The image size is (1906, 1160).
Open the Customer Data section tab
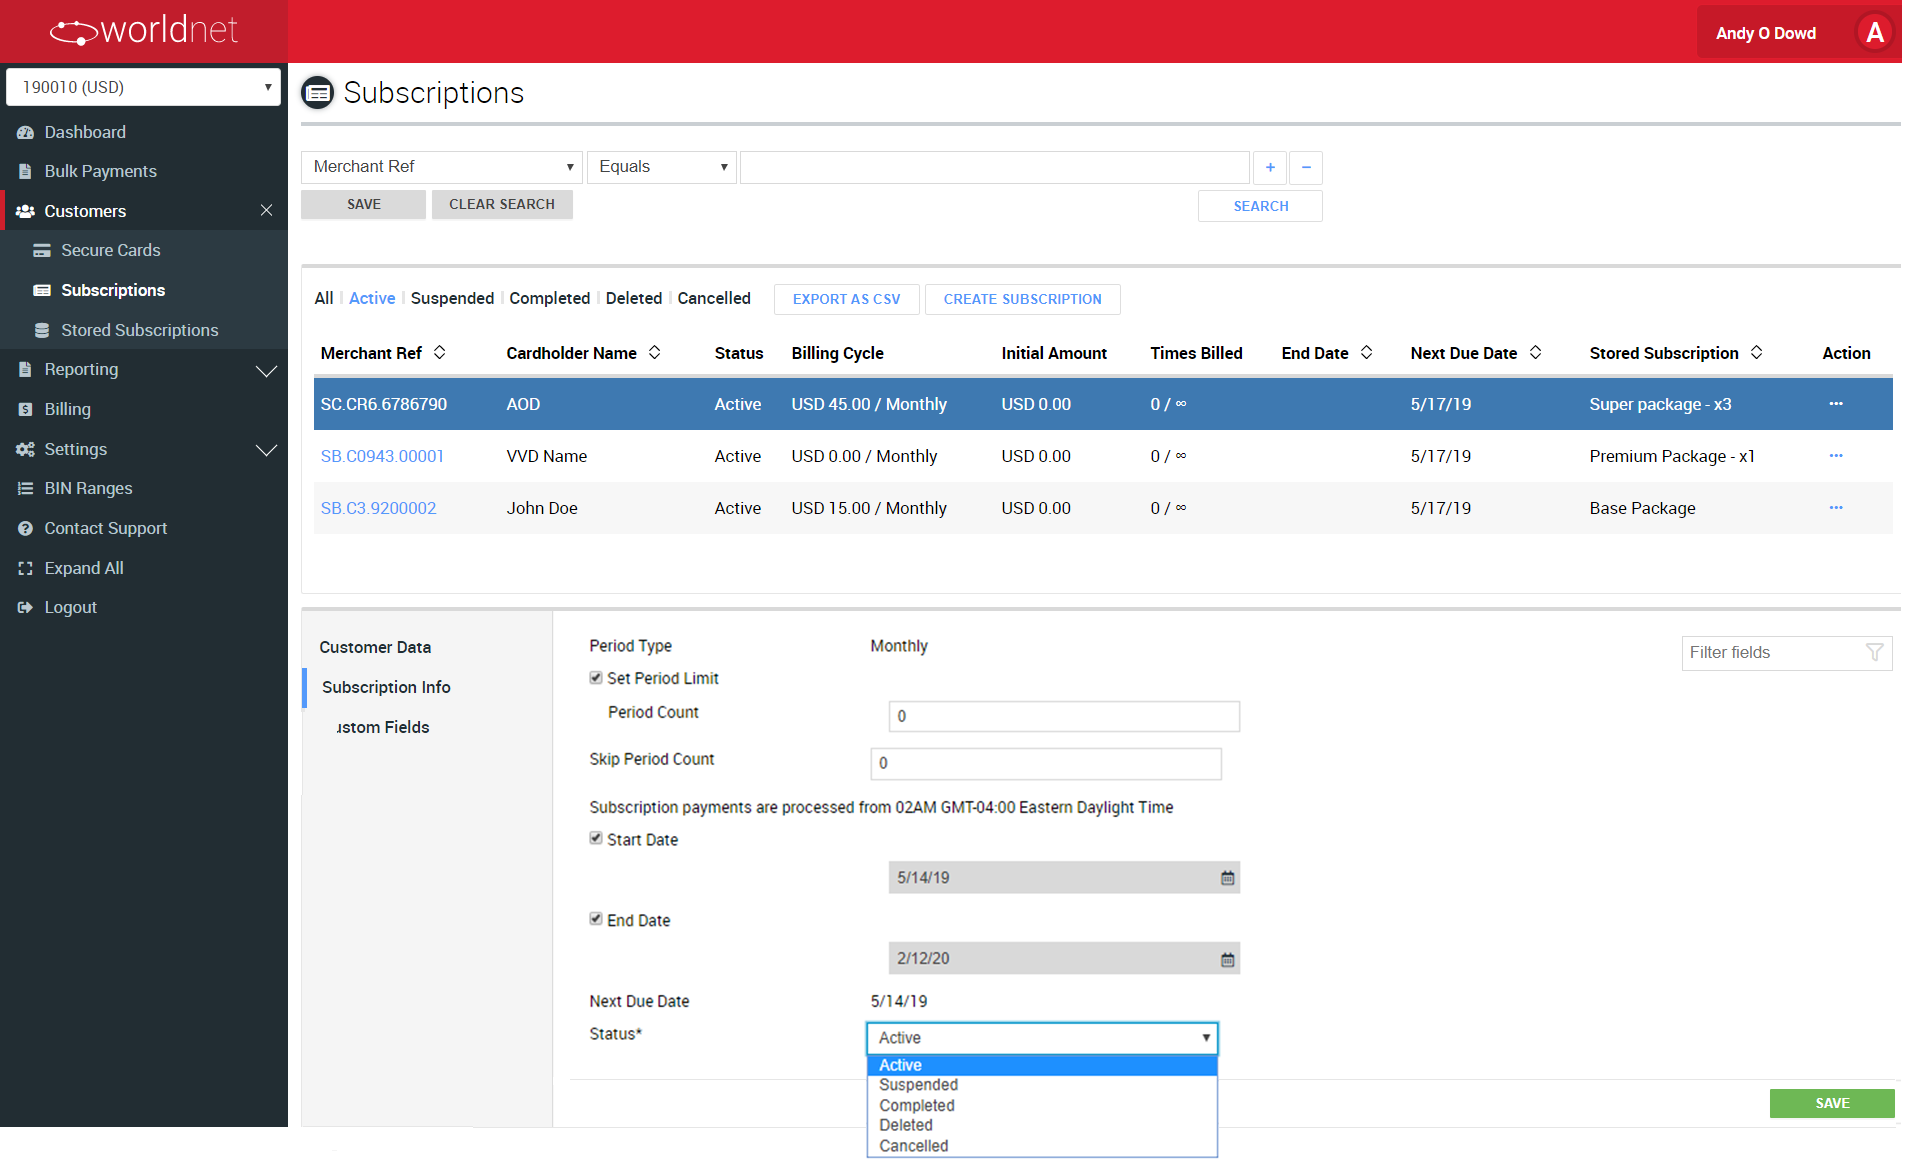[x=375, y=647]
